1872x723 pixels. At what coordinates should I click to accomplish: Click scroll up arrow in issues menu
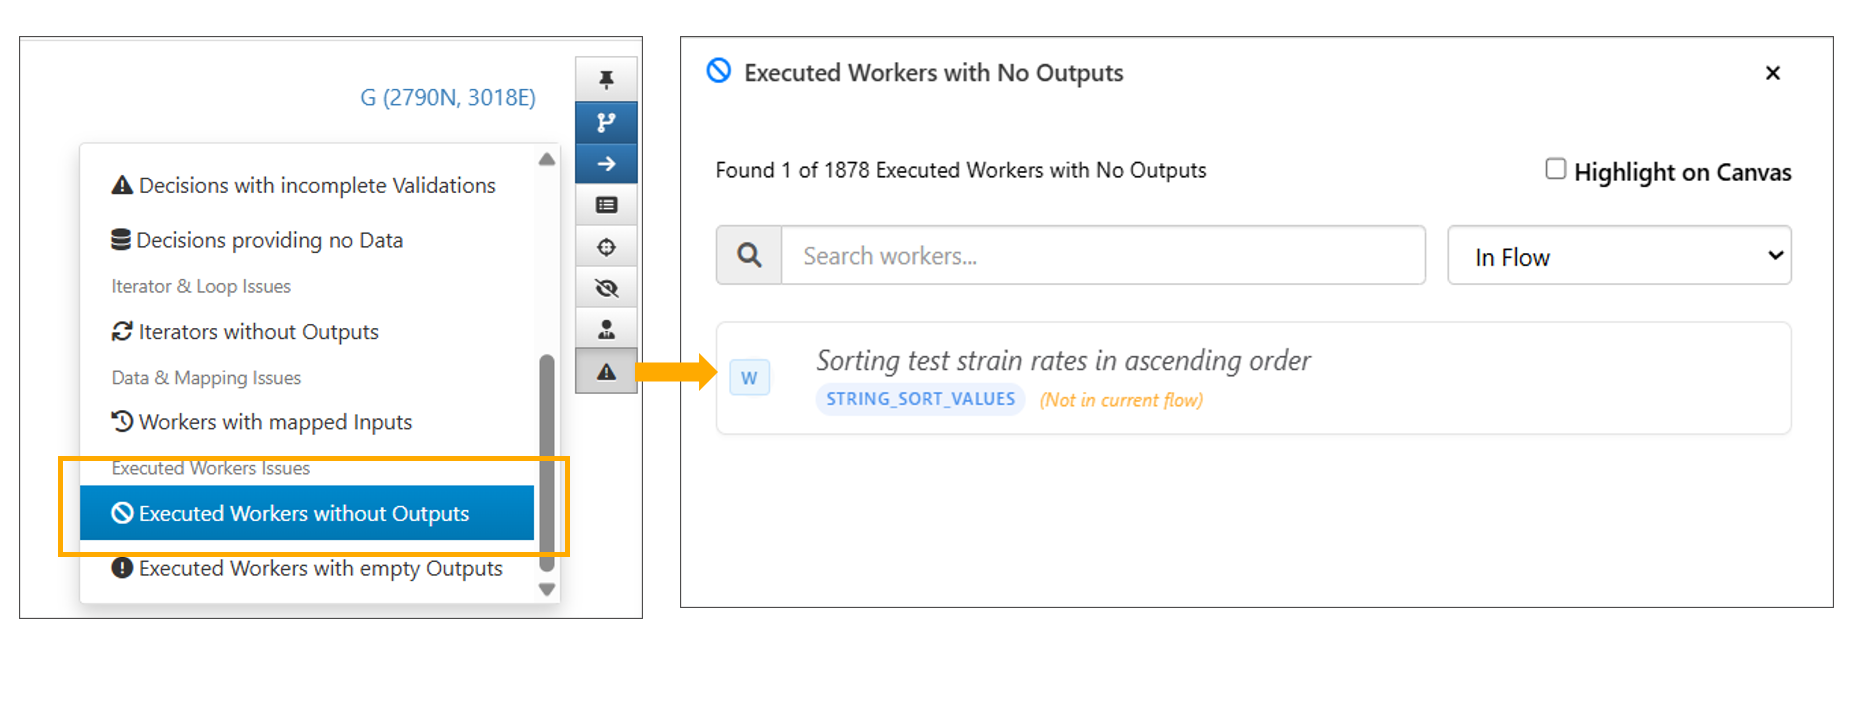pyautogui.click(x=547, y=160)
